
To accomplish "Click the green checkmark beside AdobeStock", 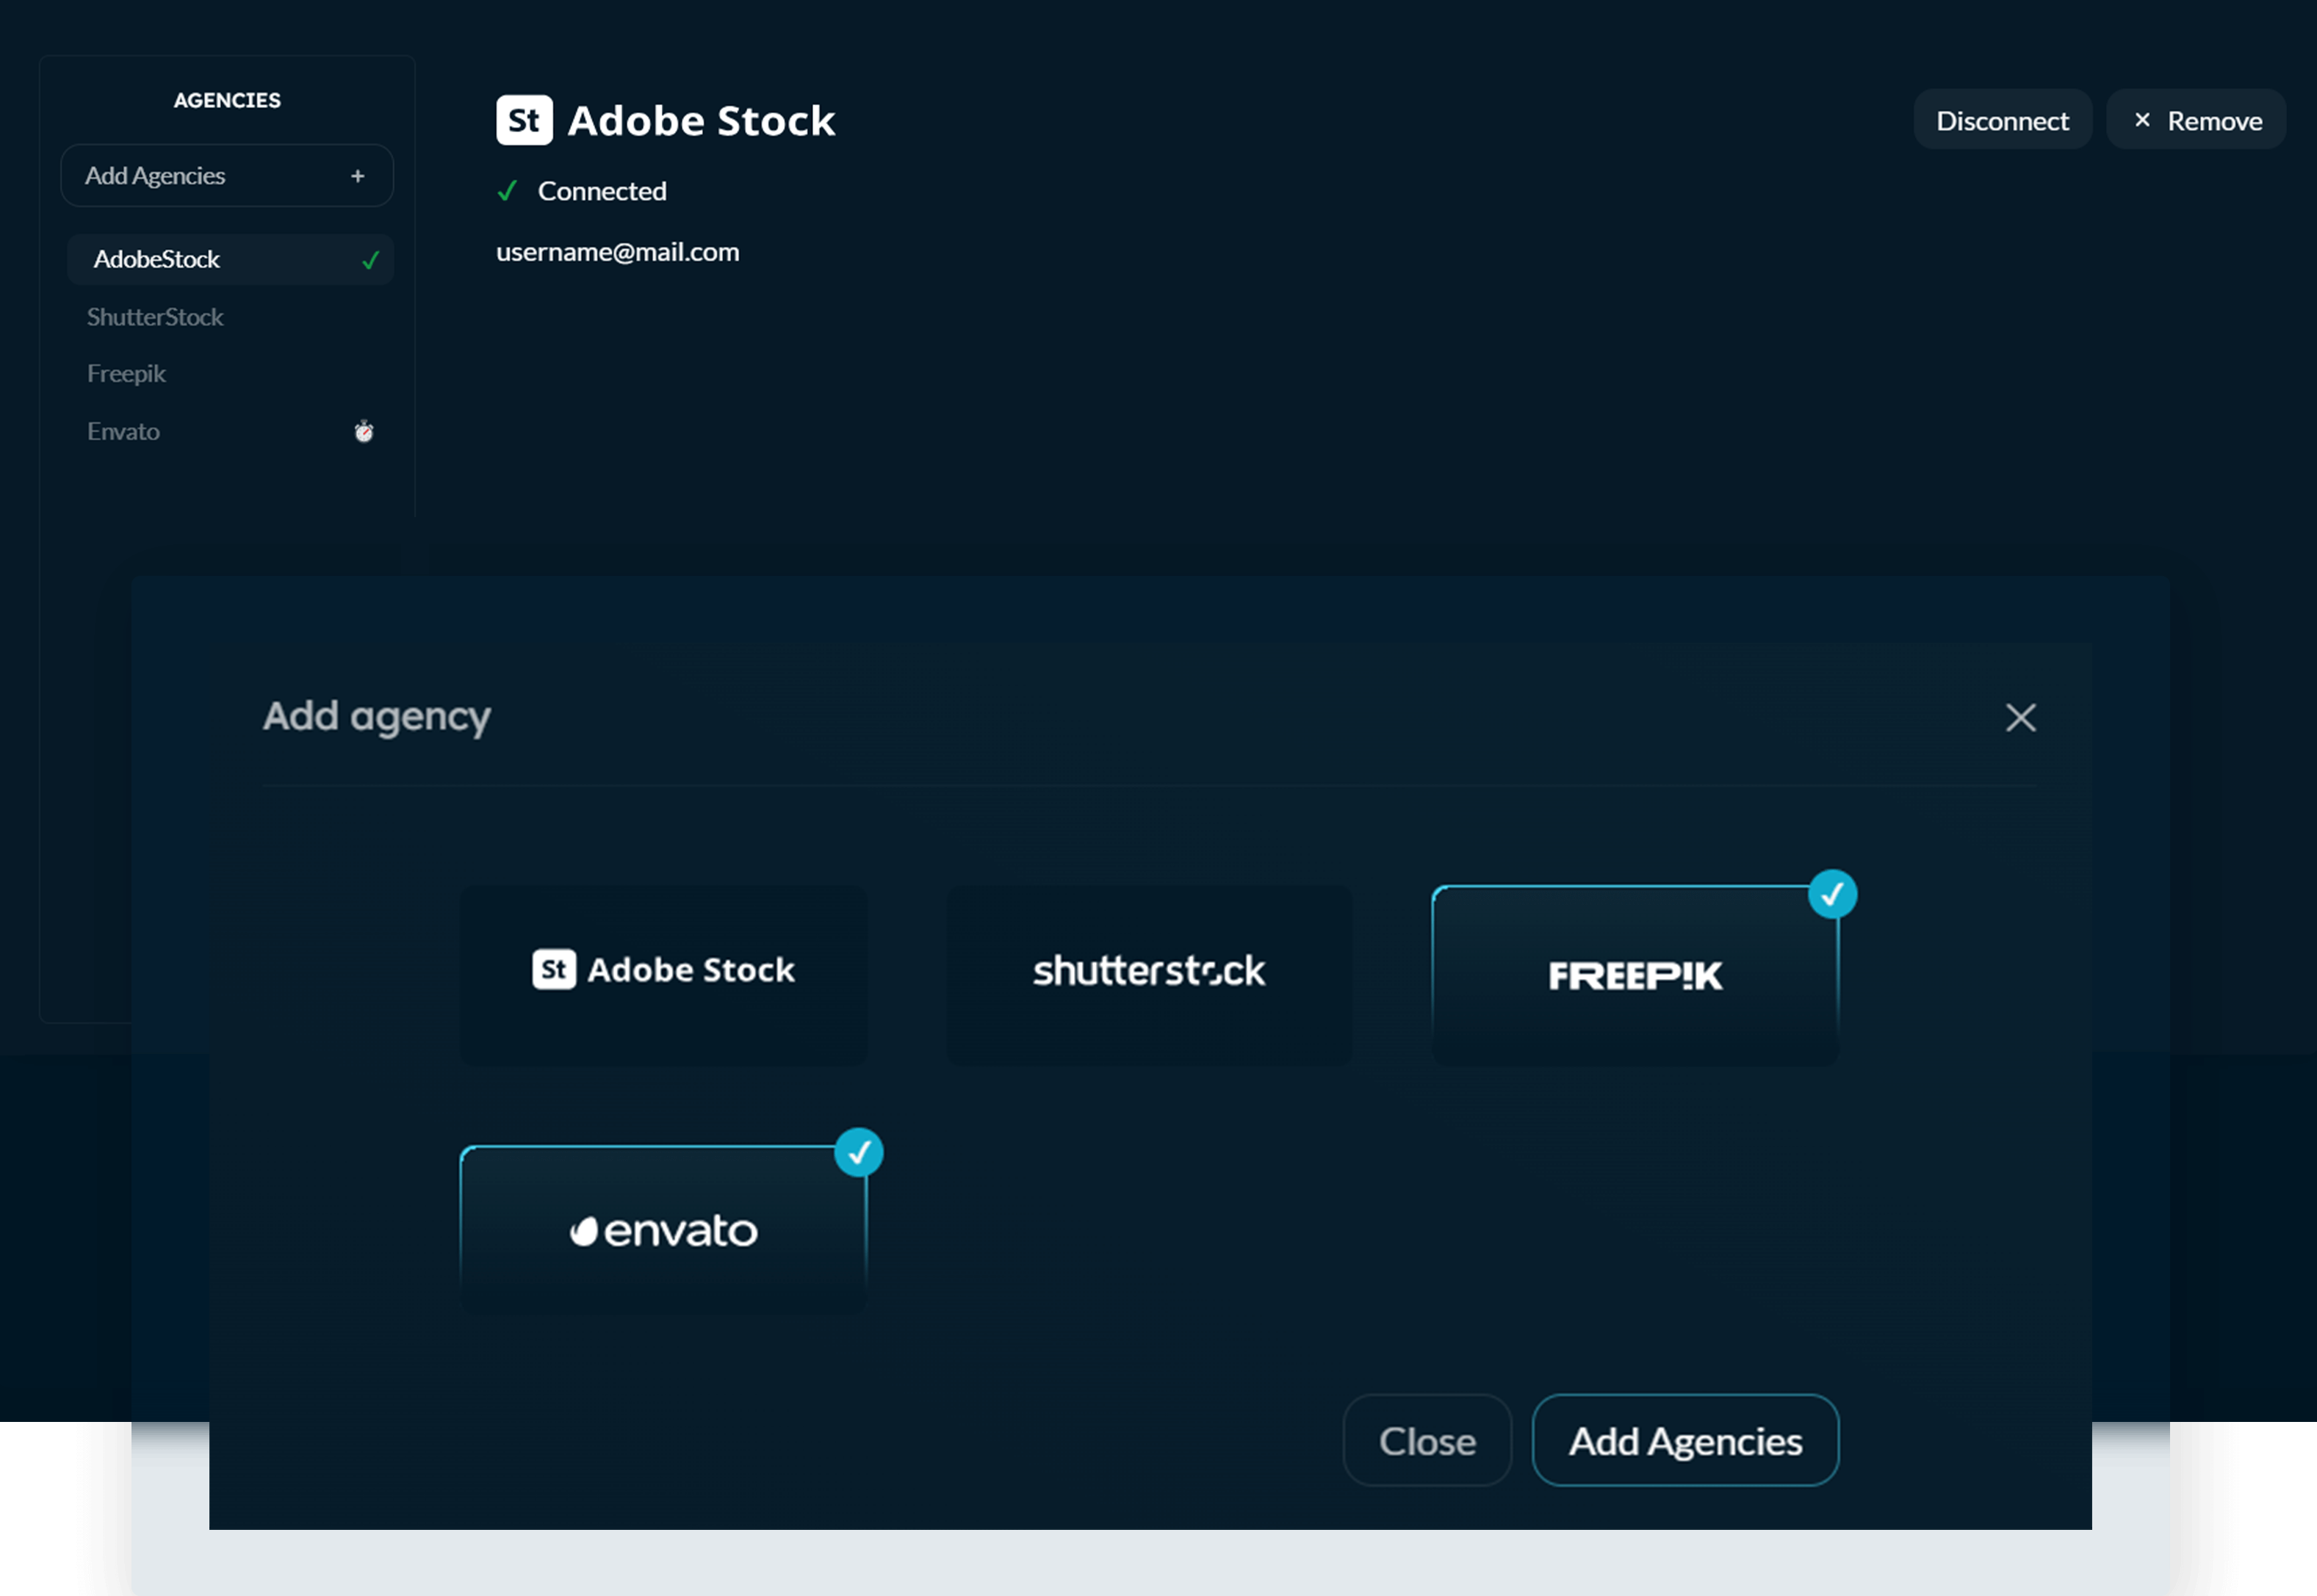I will click(370, 260).
